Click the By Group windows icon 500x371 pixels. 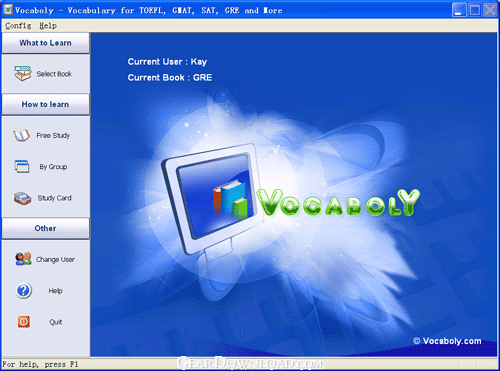point(22,166)
